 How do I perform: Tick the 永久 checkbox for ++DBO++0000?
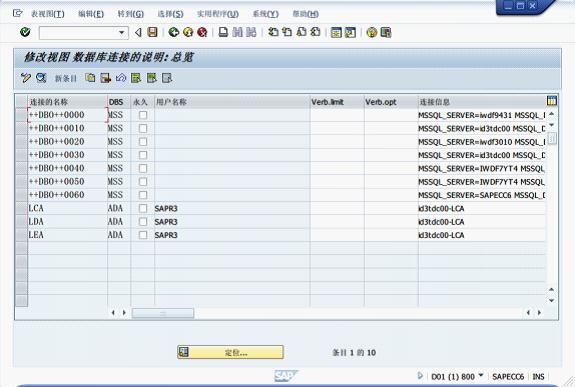tap(143, 115)
